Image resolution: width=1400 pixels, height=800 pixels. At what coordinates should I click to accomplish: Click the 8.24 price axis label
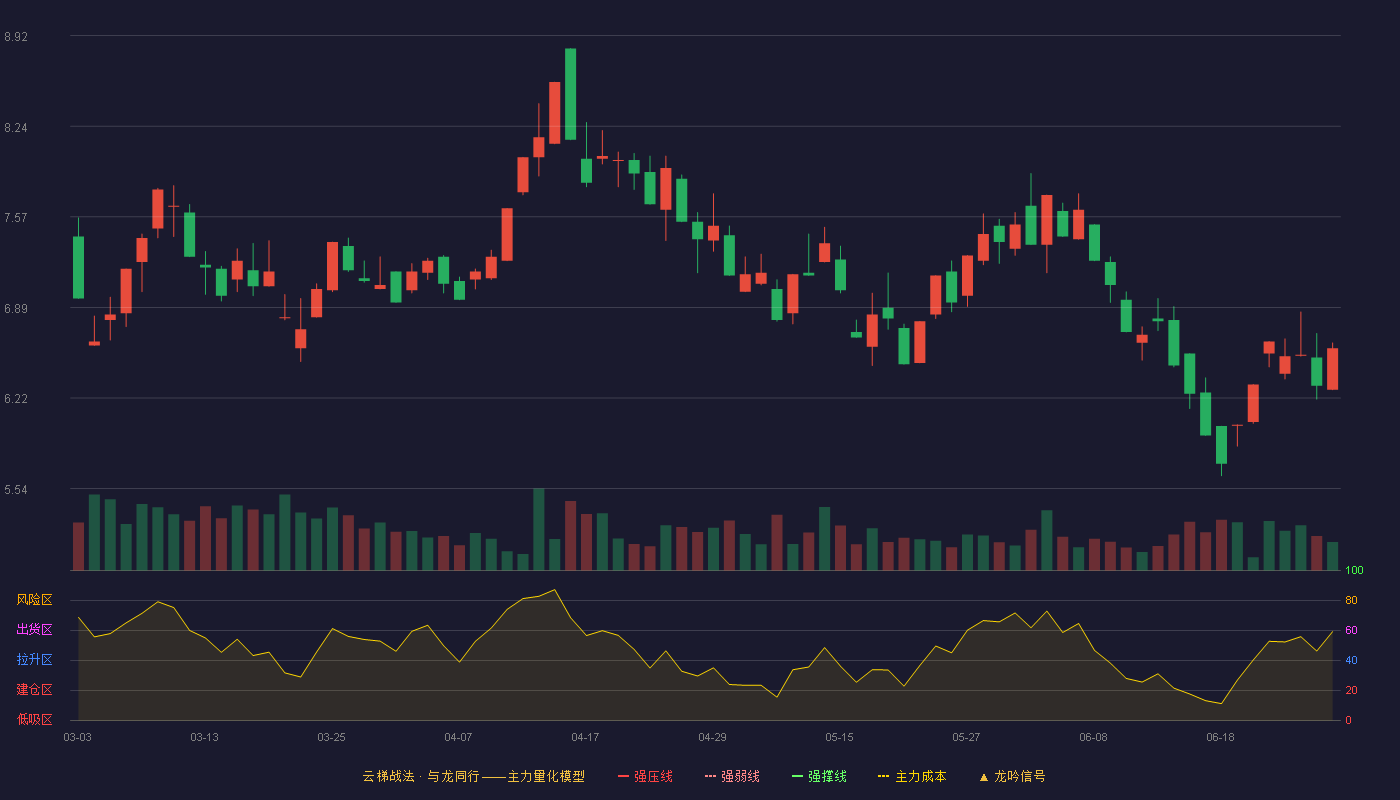[x=16, y=128]
